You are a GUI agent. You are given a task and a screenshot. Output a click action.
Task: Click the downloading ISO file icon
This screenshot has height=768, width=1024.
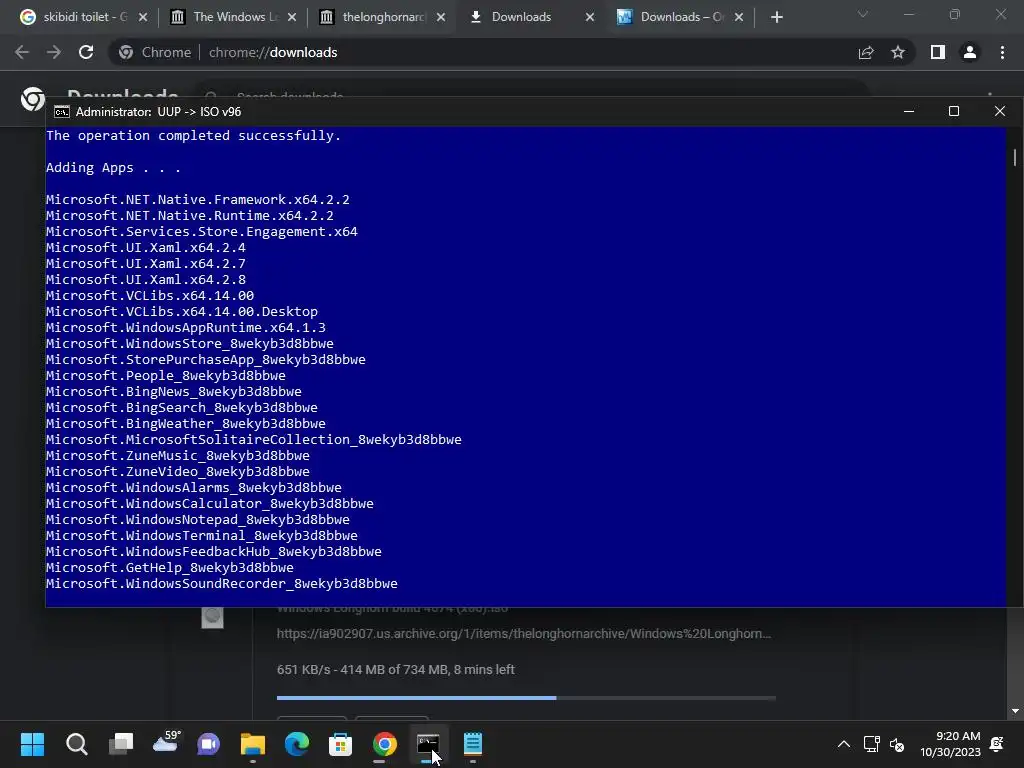tap(212, 617)
